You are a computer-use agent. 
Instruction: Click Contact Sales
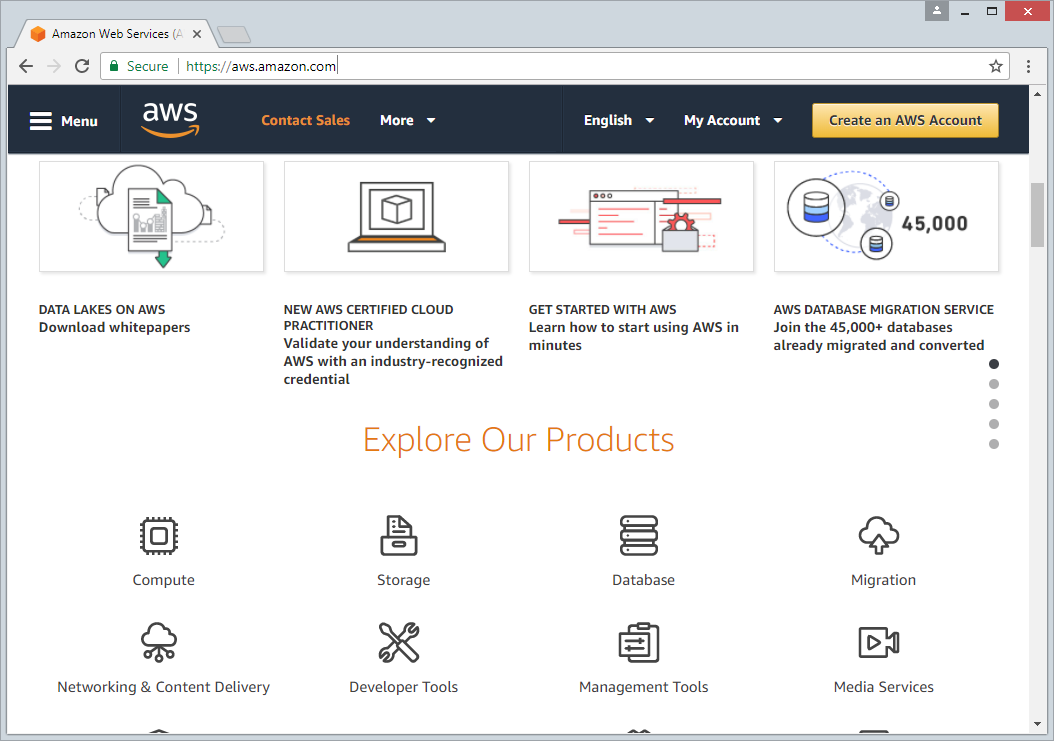click(305, 120)
